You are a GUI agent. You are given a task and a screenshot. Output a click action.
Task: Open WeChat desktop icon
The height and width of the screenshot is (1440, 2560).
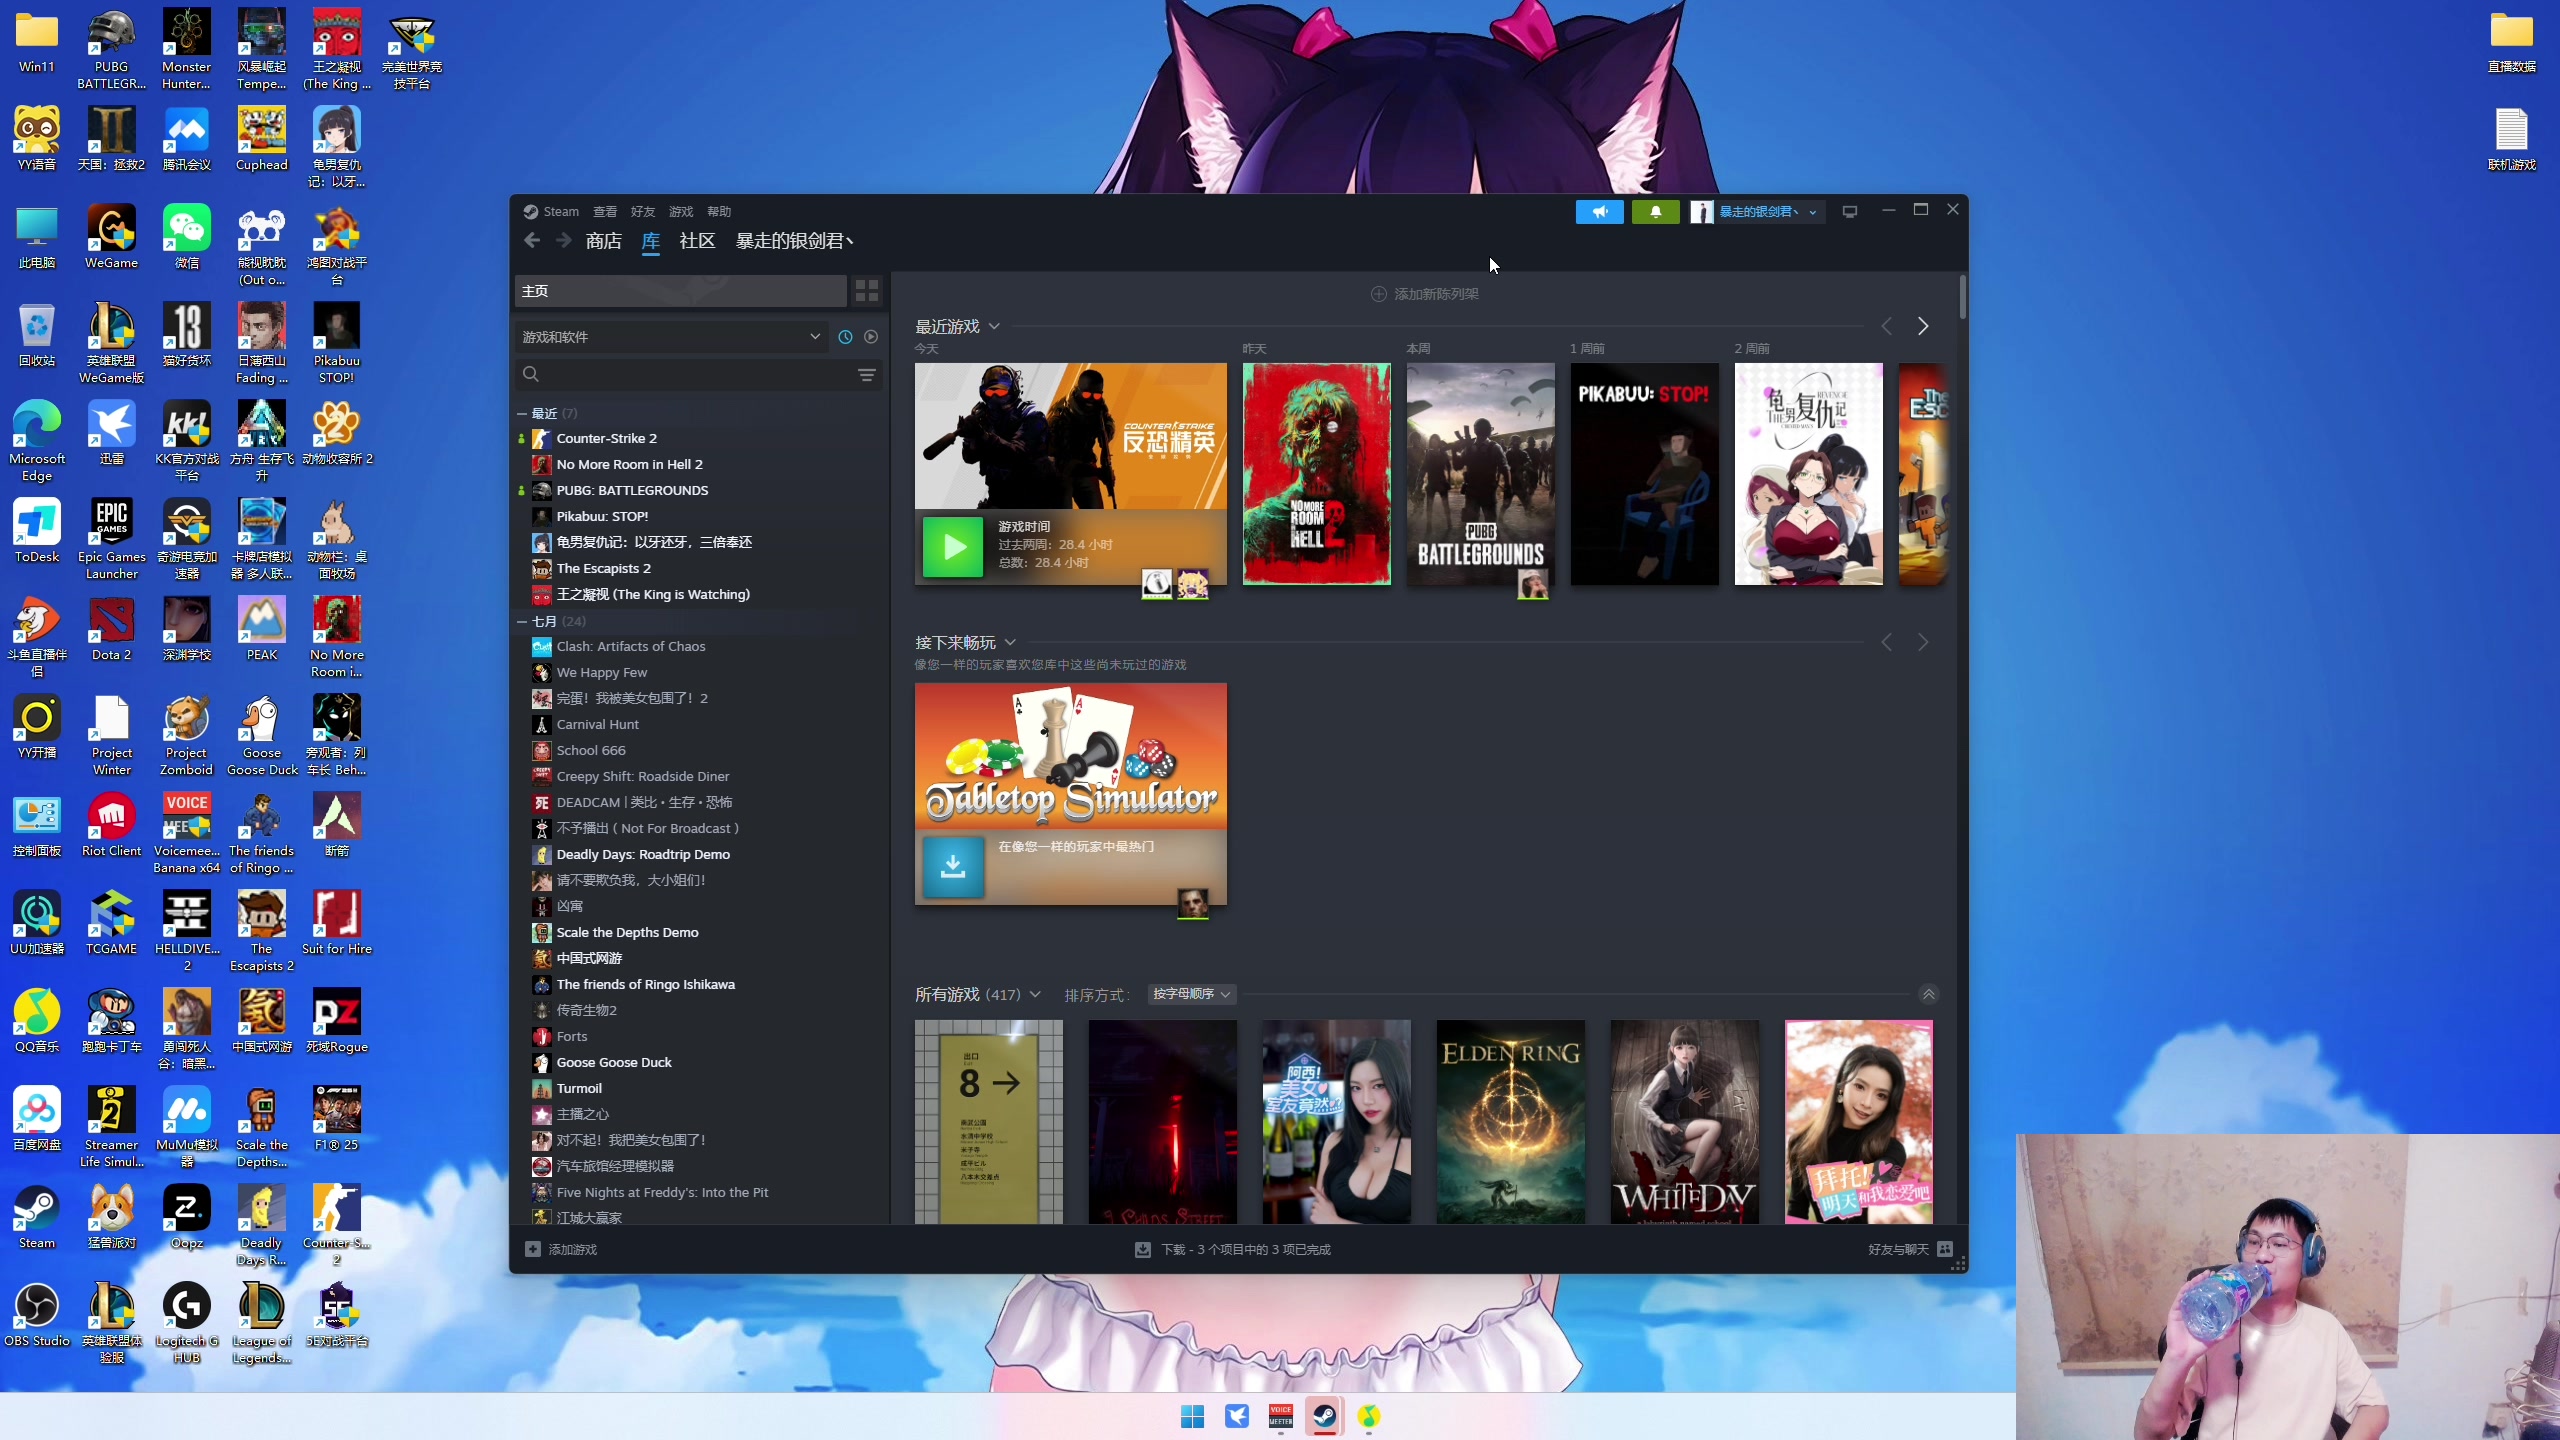(187, 236)
